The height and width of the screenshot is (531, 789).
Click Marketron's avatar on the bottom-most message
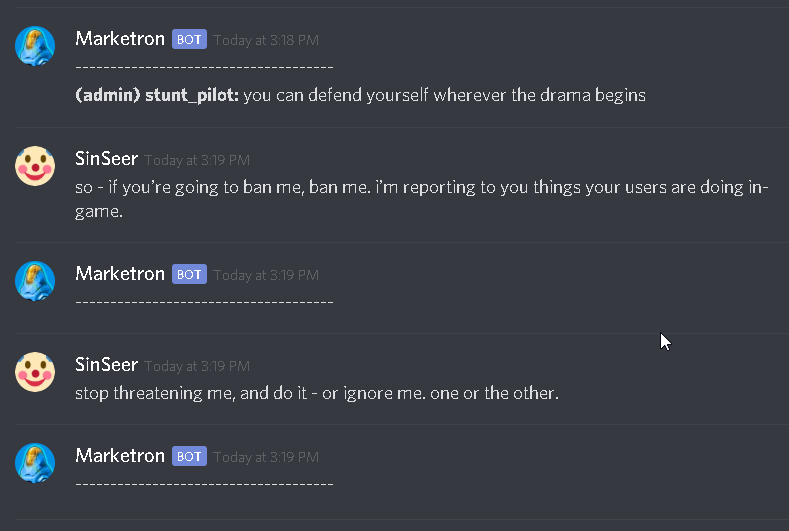click(35, 462)
